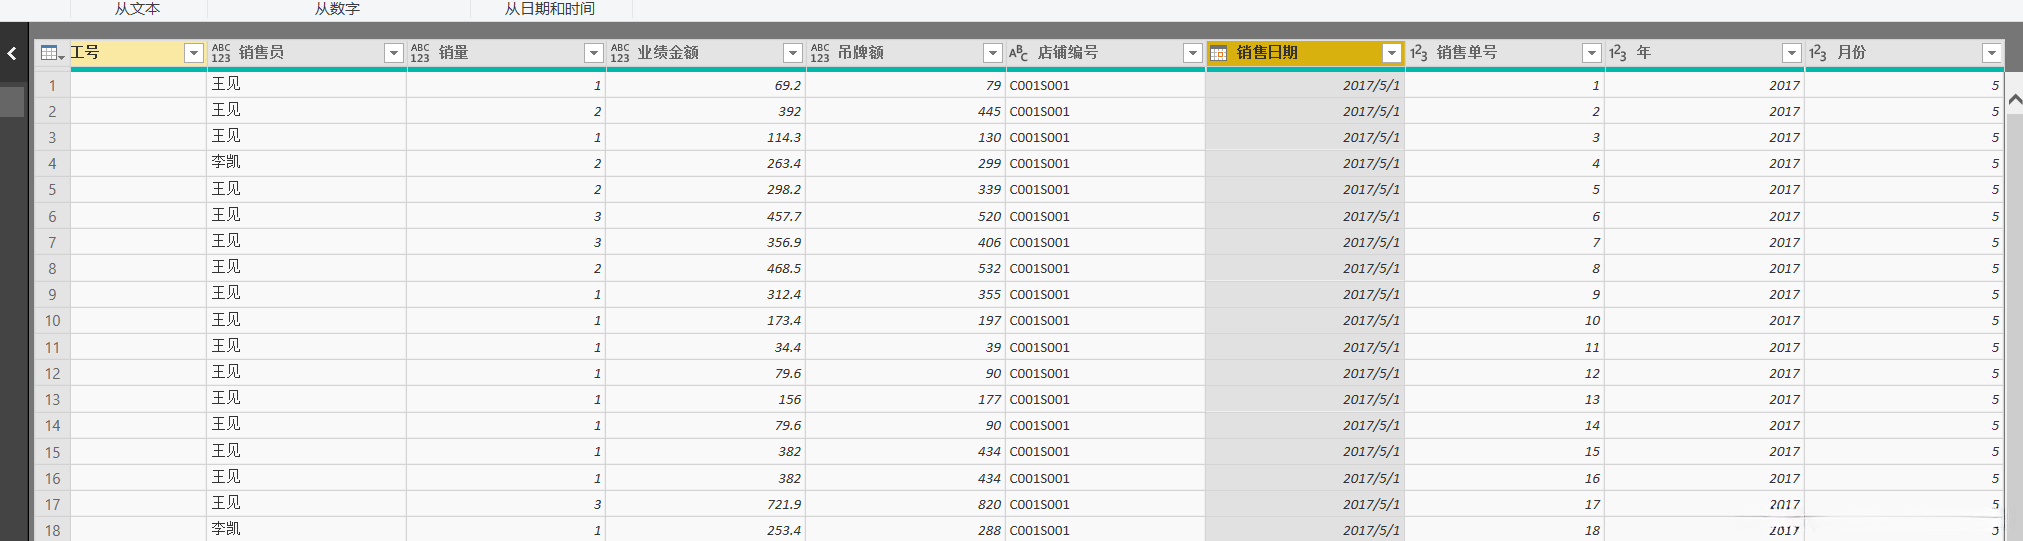The width and height of the screenshot is (2023, 541).
Task: Click 销售单号 value 12
Action: pos(1505,373)
